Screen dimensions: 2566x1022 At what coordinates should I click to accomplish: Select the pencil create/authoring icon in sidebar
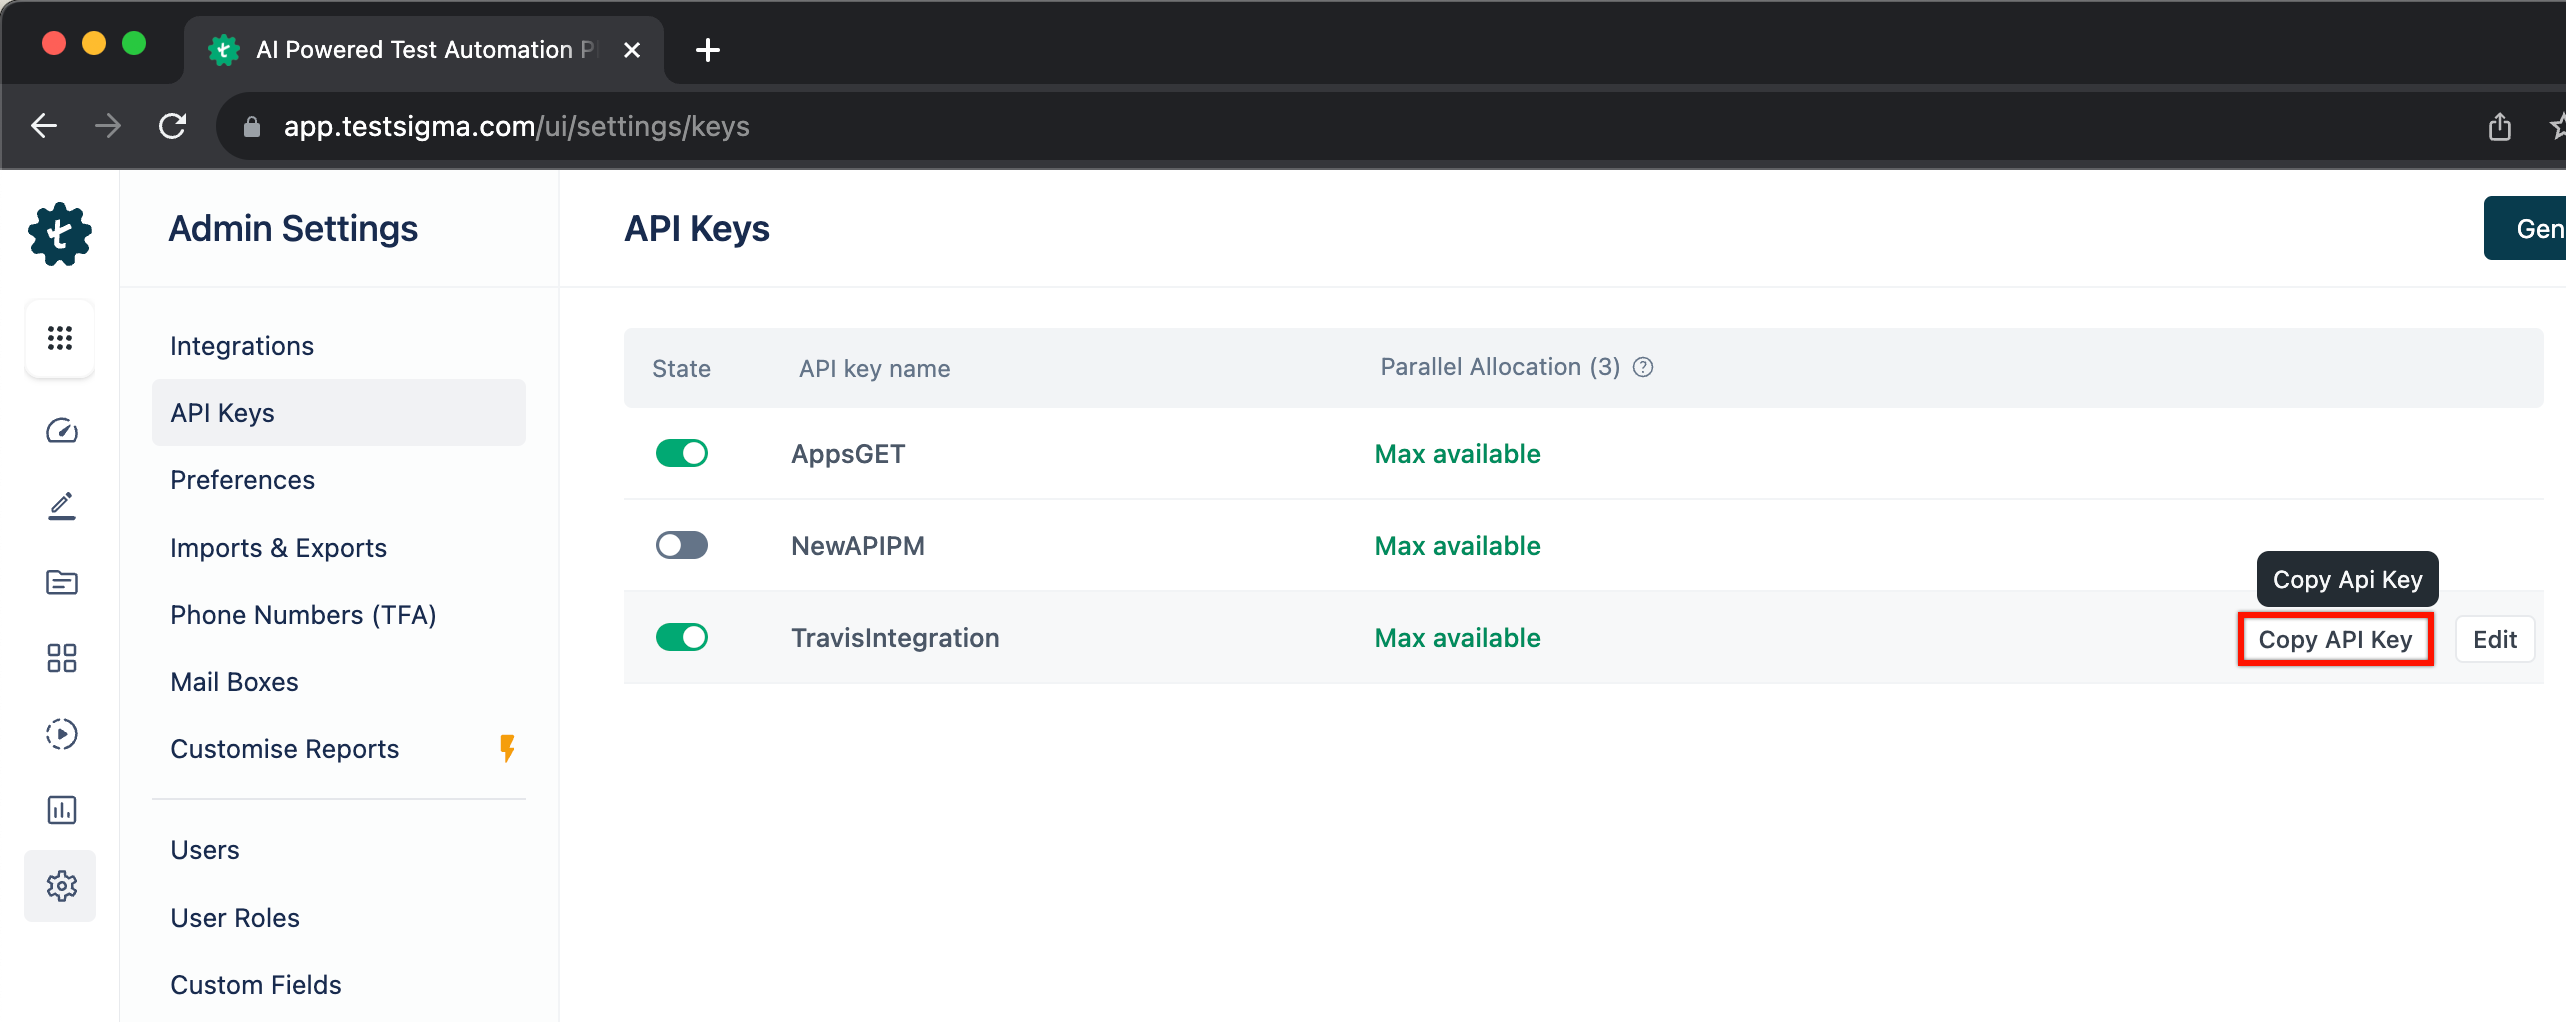(x=60, y=505)
